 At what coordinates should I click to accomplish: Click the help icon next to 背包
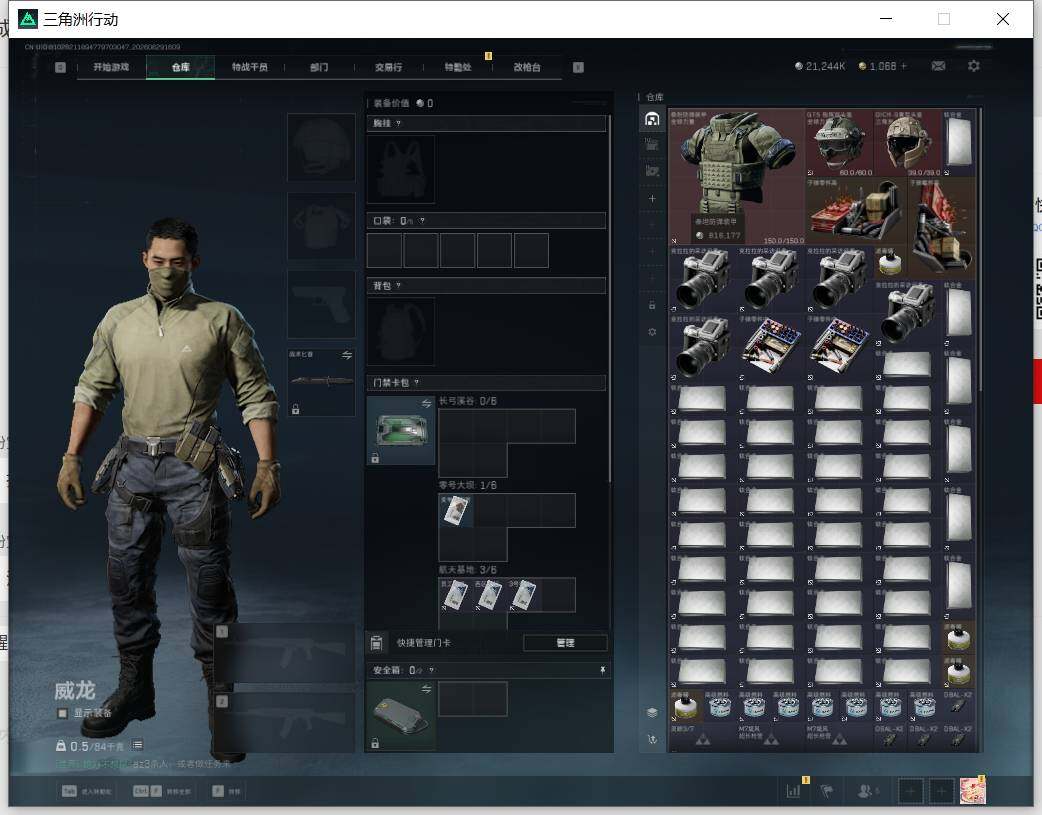(398, 286)
